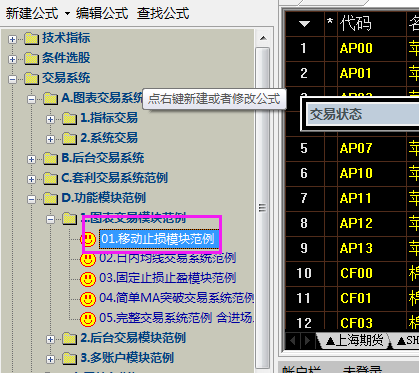The image size is (419, 373).
Task: Select the 技术指标 tree label
Action: (66, 38)
